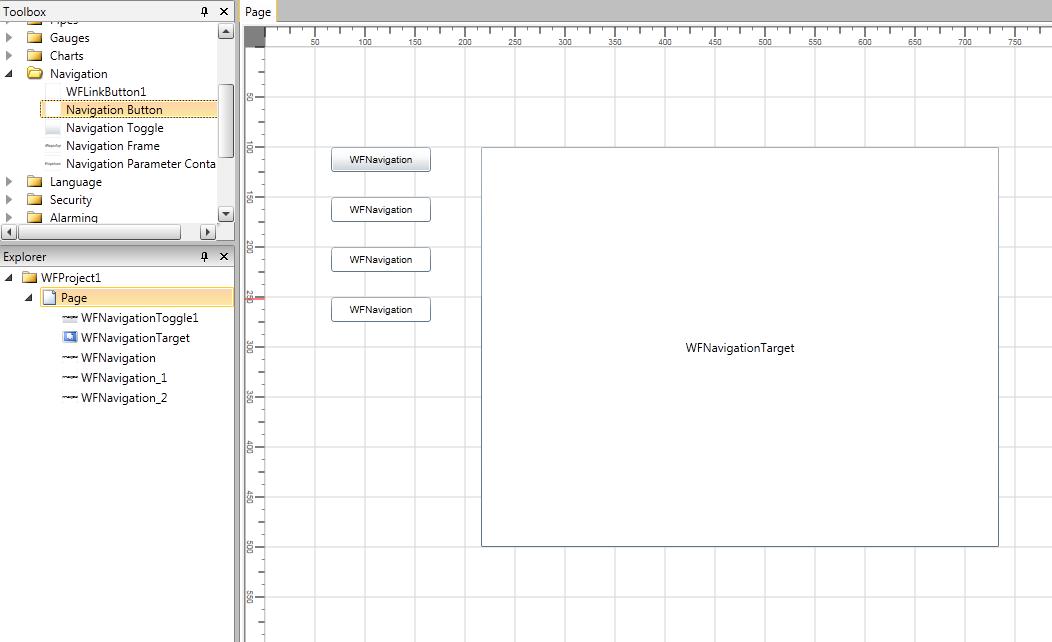Select WFNavigation_2 in the Explorer tree
Screen dimensions: 1052x642
tap(124, 398)
